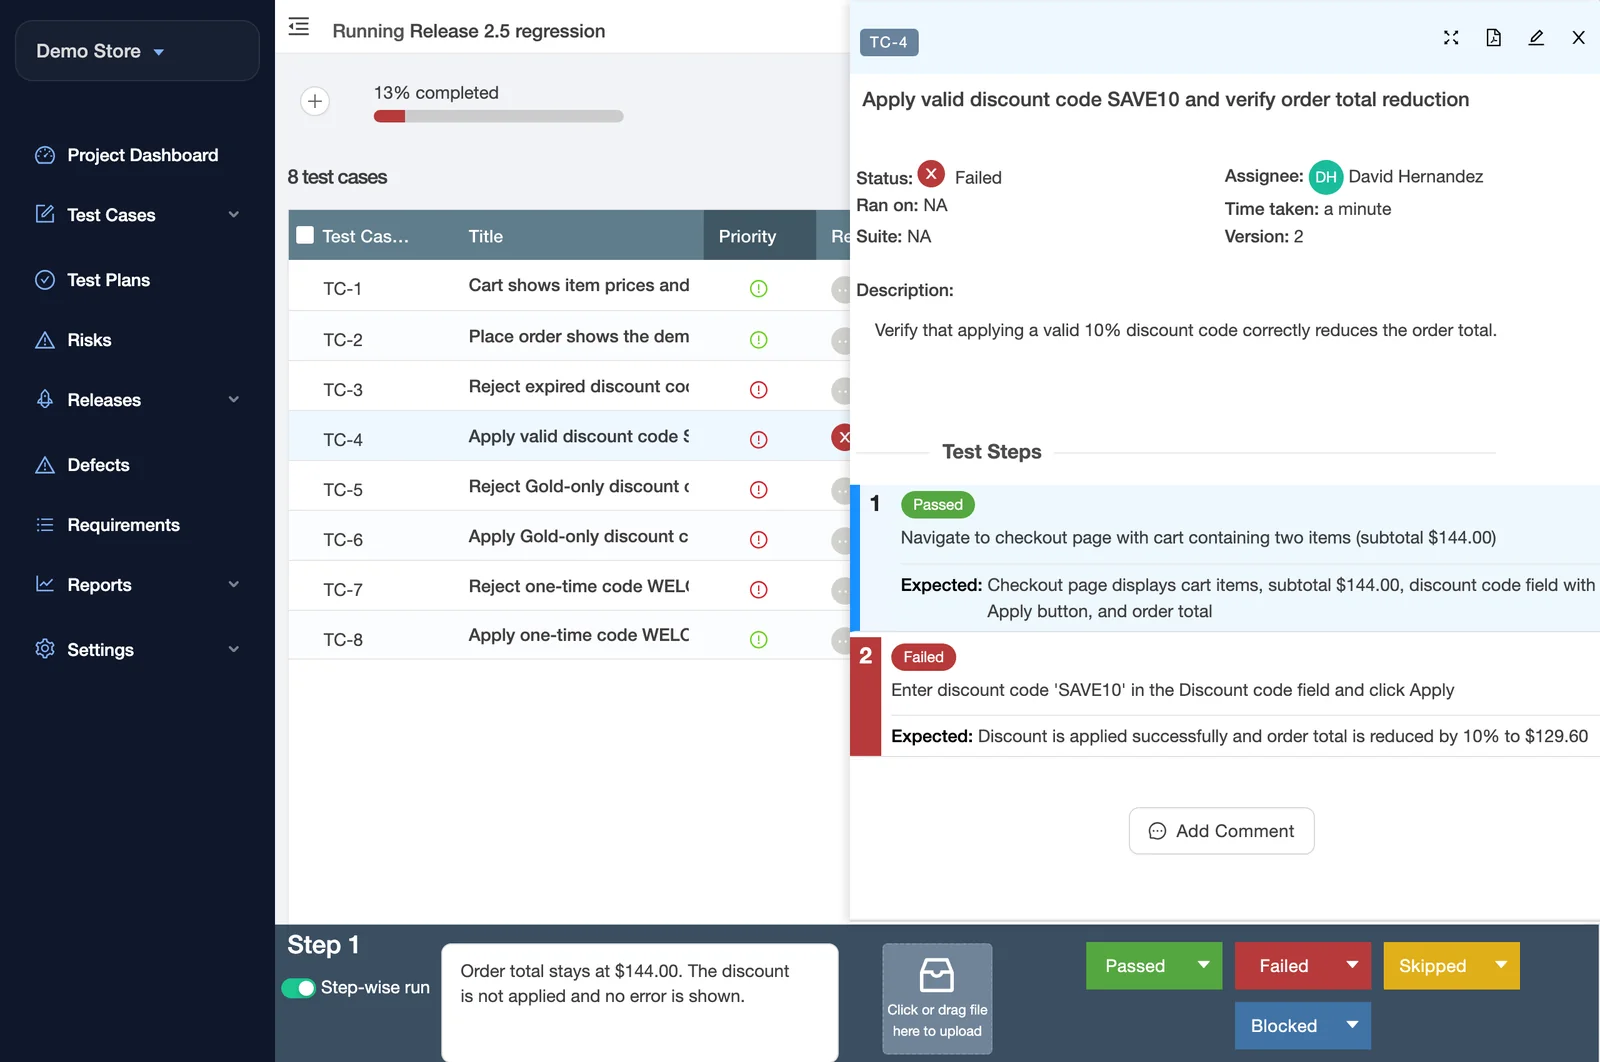The height and width of the screenshot is (1062, 1600).
Task: Click the plus icon next to progress bar
Action: [315, 101]
